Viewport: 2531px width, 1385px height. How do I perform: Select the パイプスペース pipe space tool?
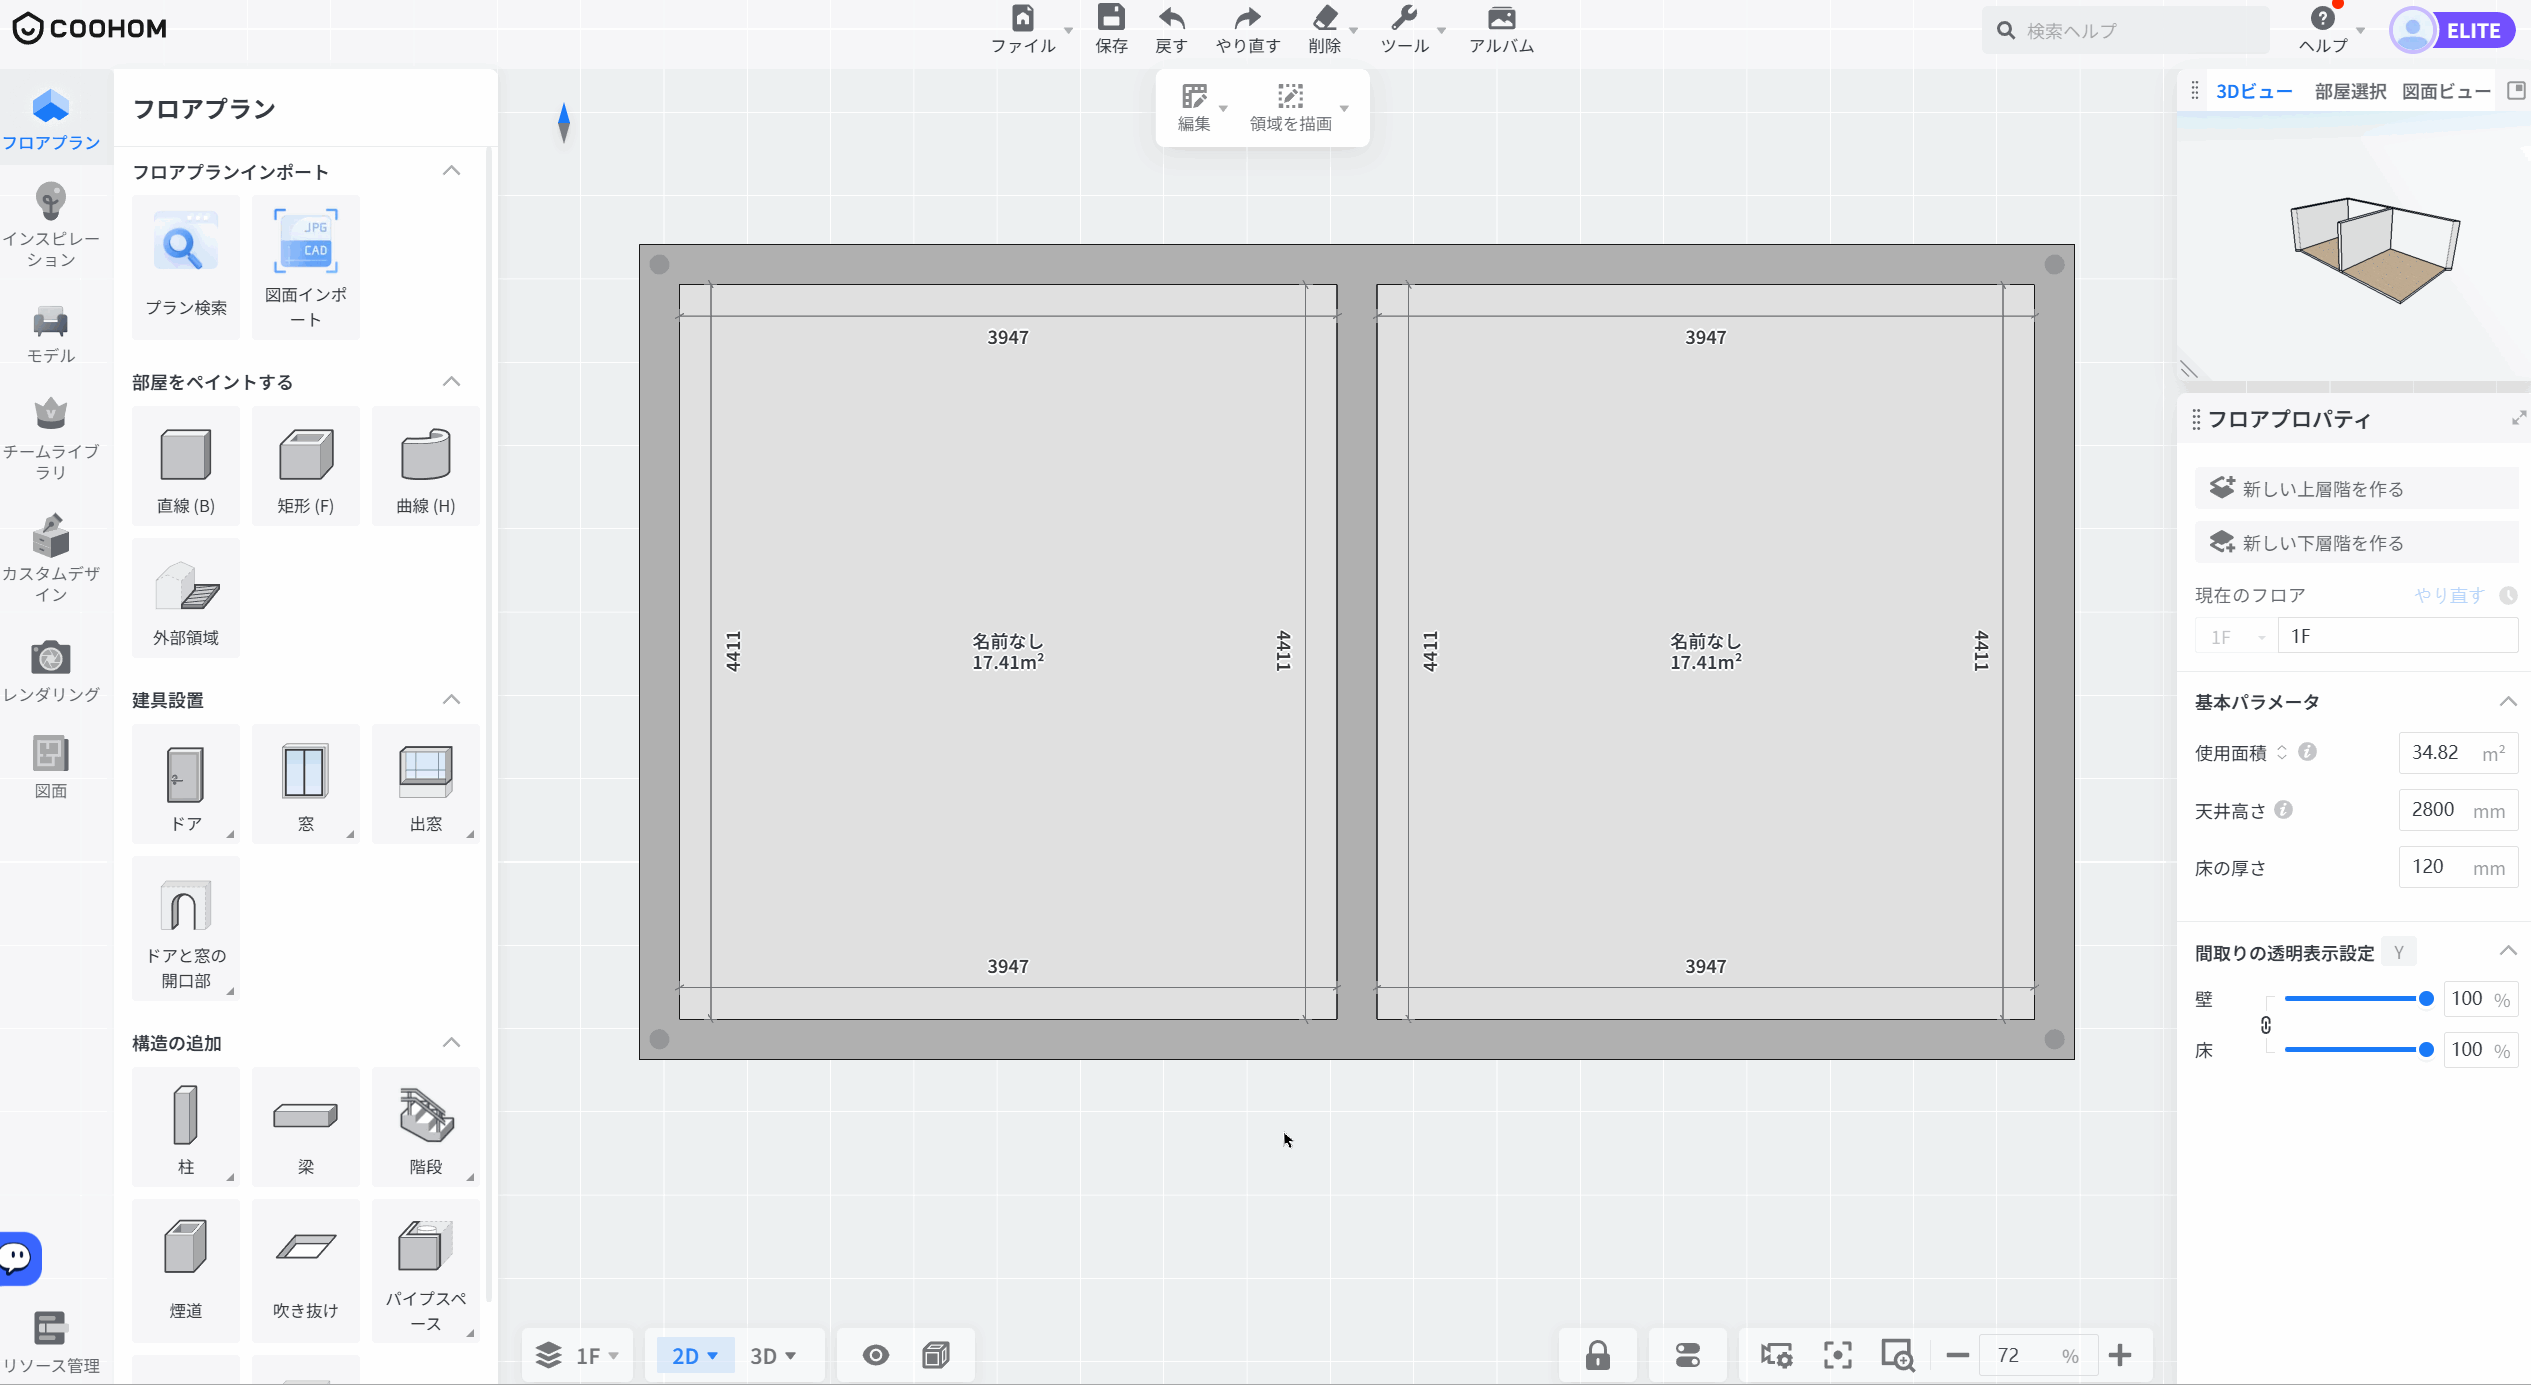click(426, 1271)
